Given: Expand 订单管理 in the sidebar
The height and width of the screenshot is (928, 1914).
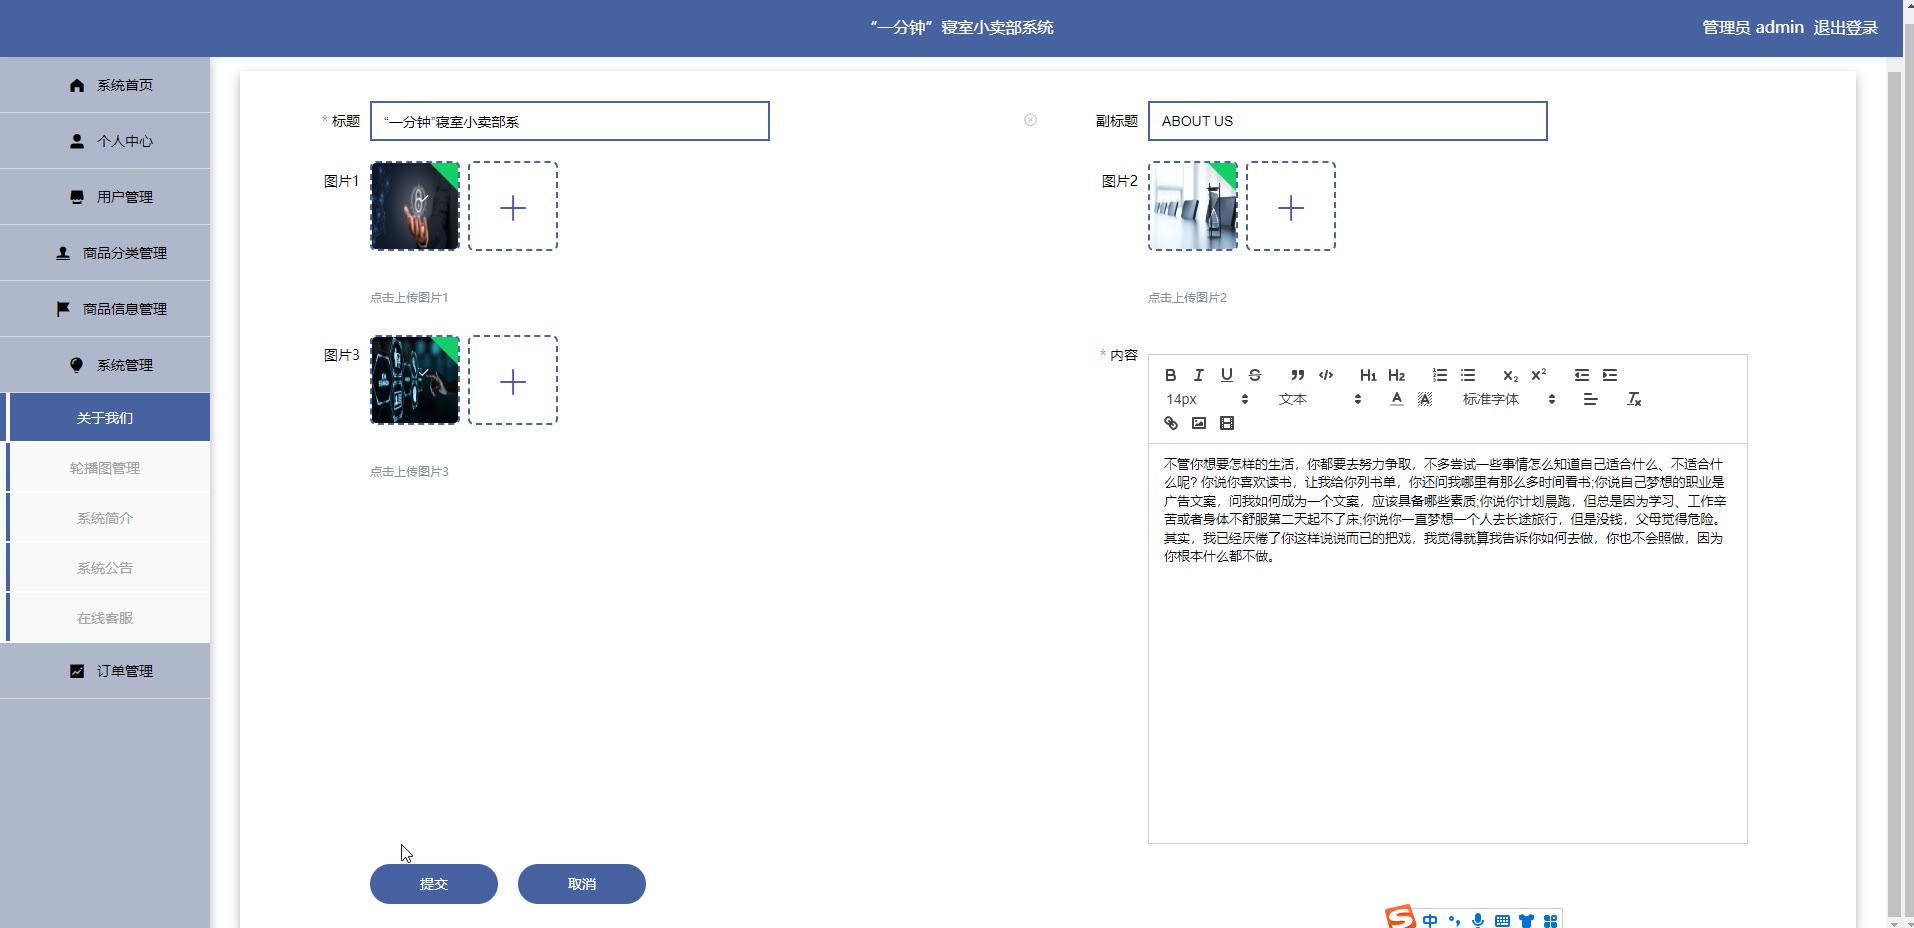Looking at the screenshot, I should [105, 671].
